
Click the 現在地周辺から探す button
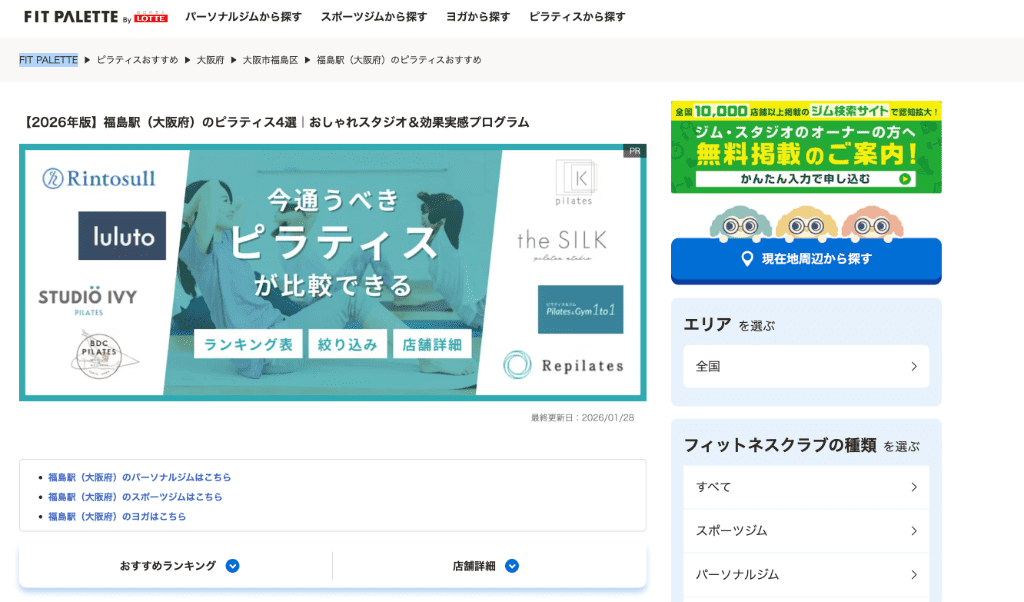coord(805,259)
